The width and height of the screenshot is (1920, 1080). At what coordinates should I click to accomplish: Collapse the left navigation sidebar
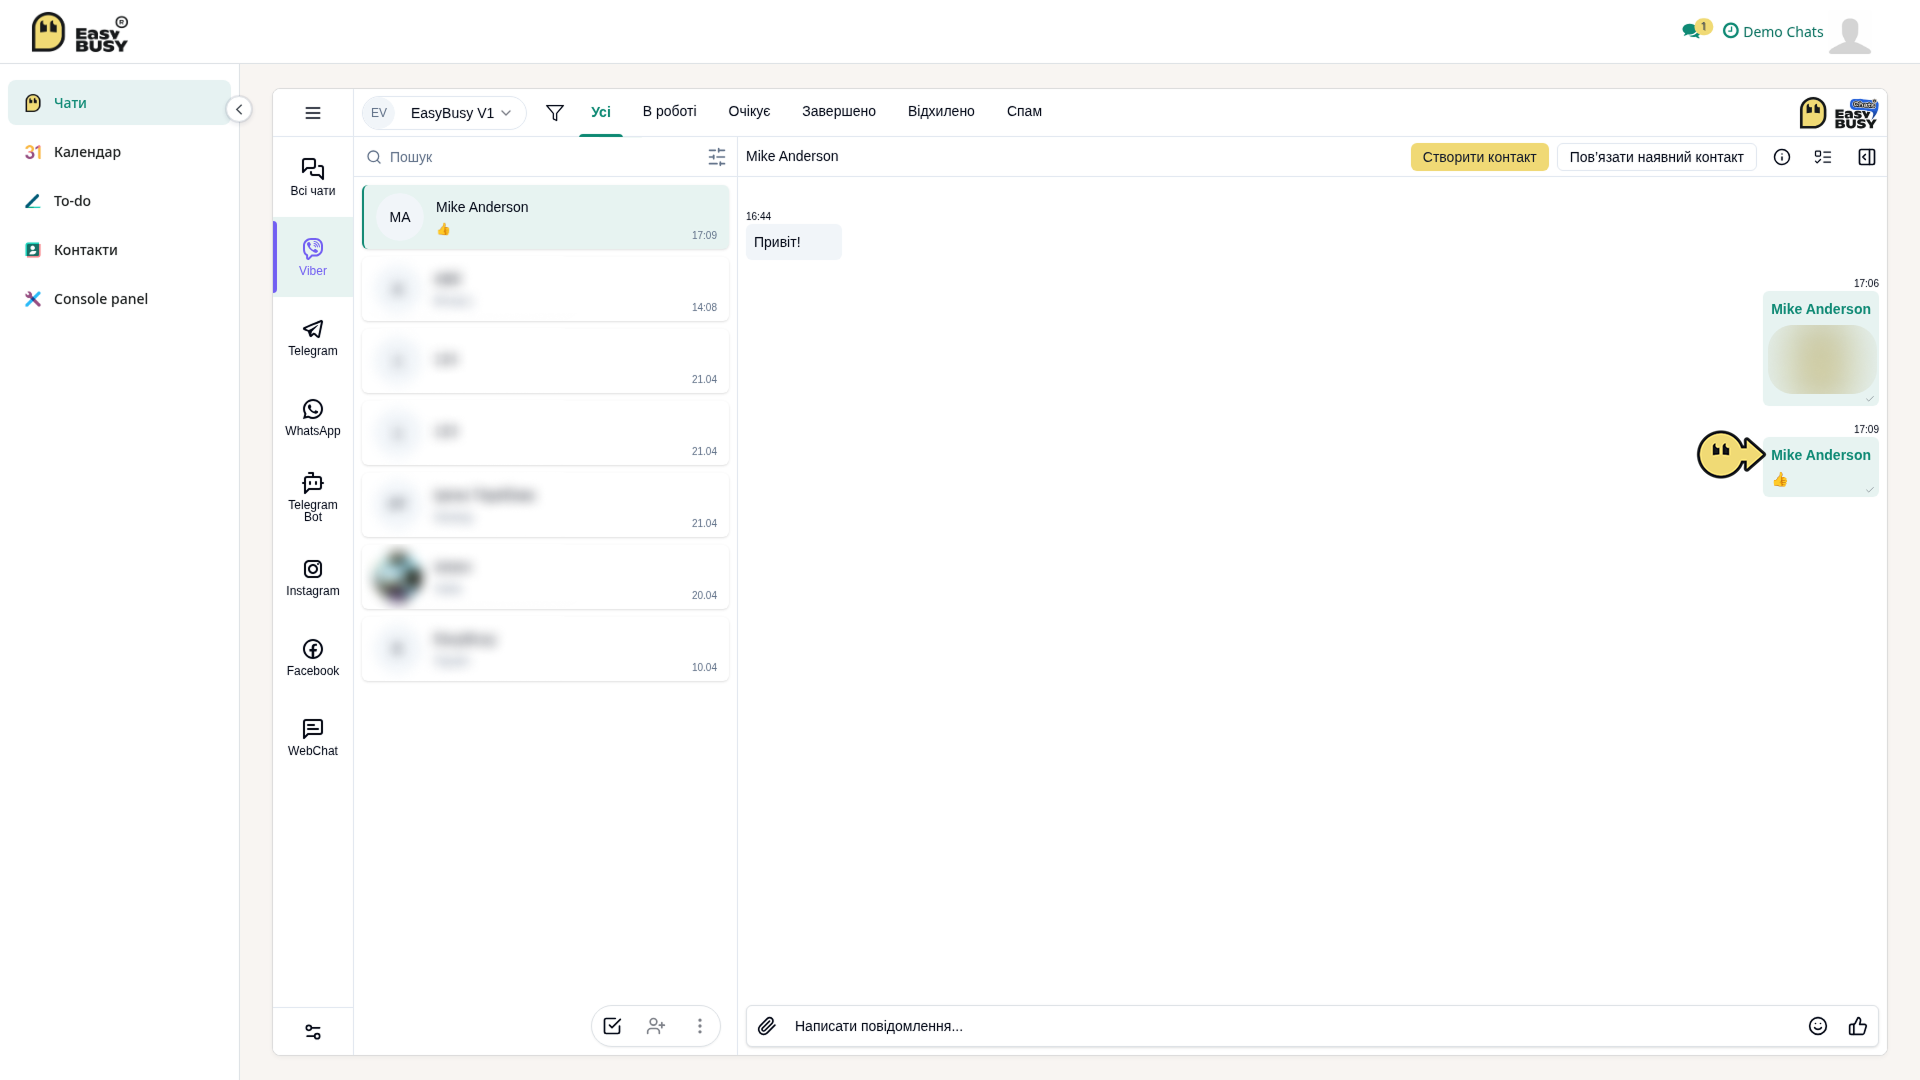point(239,109)
